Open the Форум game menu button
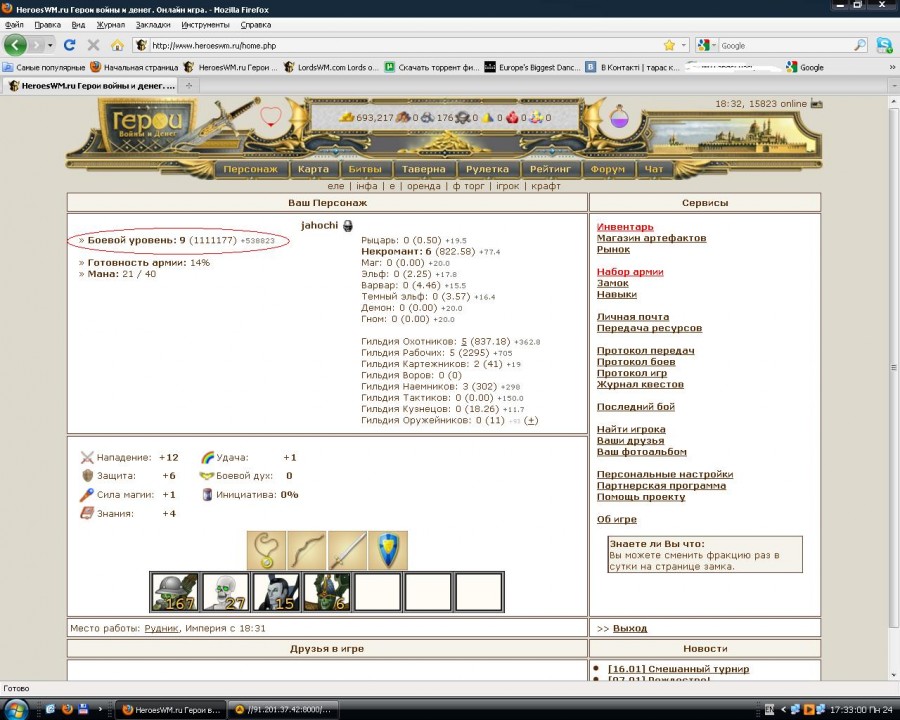Image resolution: width=900 pixels, height=720 pixels. pos(608,169)
